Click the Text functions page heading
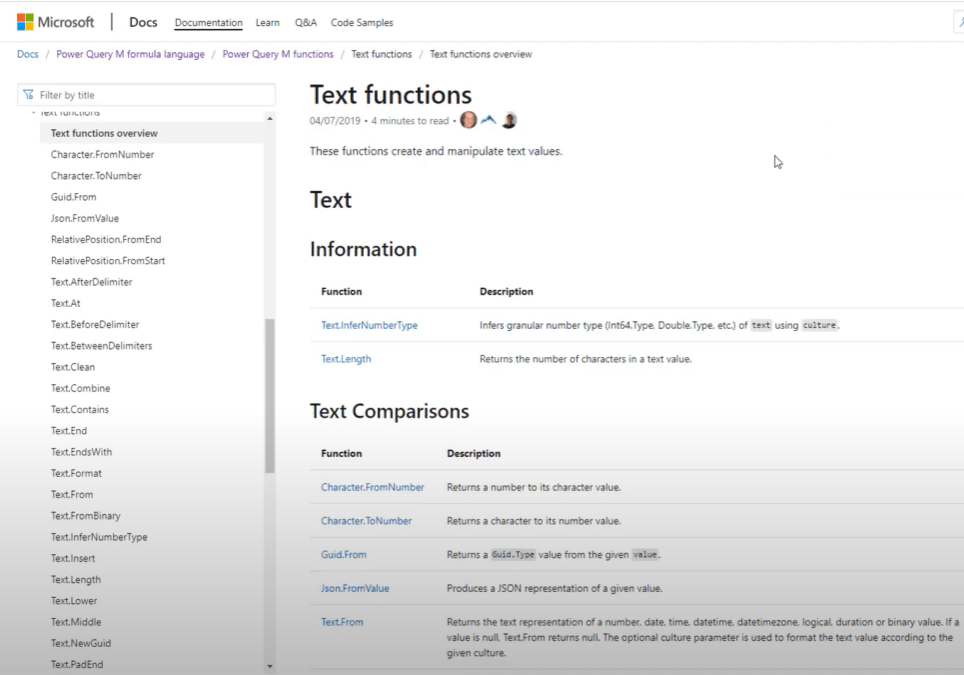 tap(391, 95)
